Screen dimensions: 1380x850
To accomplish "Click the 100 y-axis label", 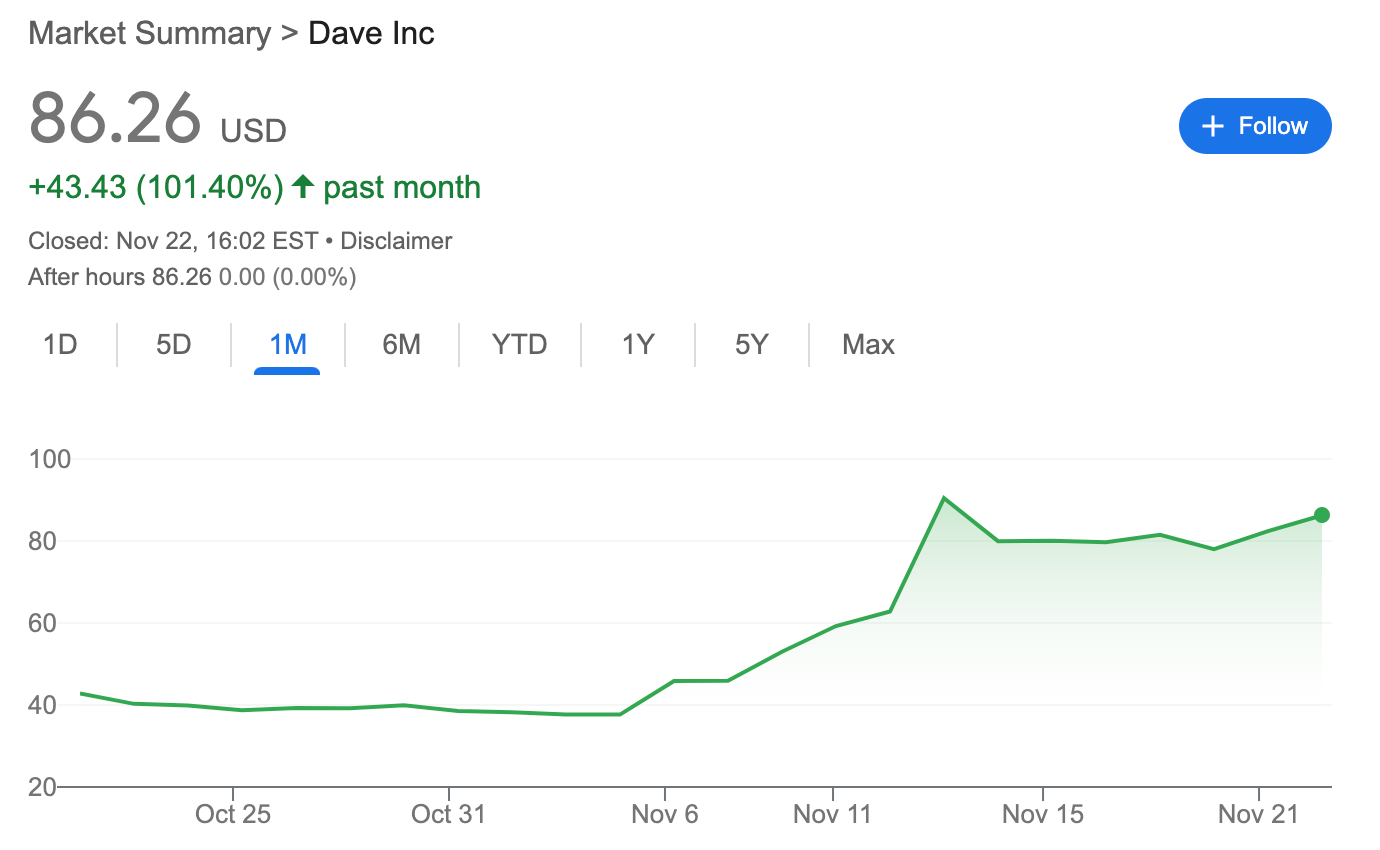I will coord(50,460).
